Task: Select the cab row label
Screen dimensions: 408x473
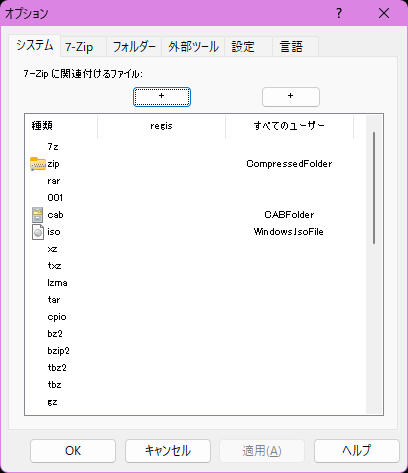Action: pos(55,215)
